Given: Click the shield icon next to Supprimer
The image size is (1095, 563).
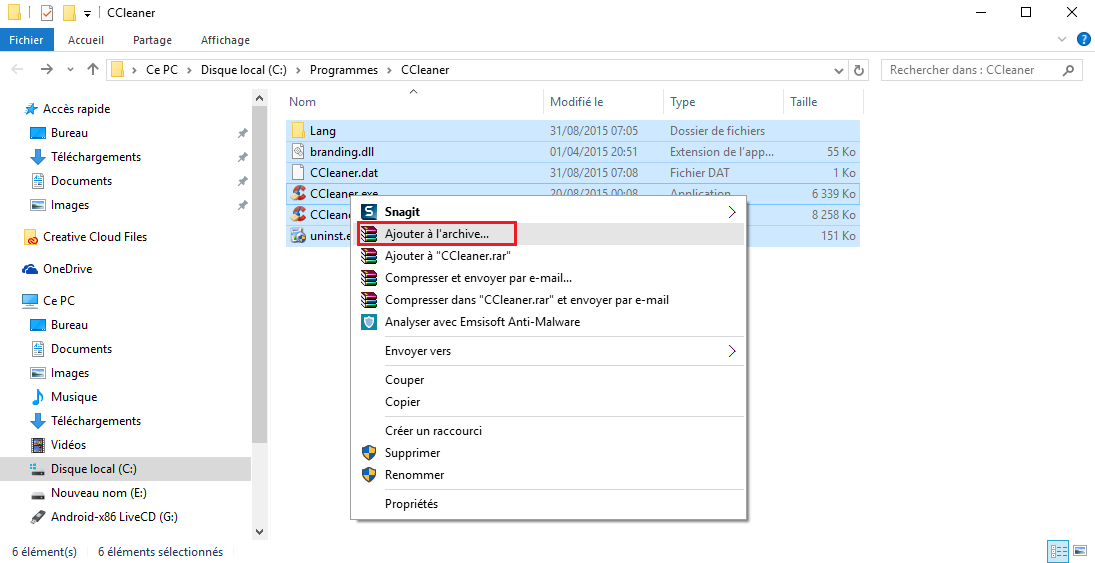Looking at the screenshot, I should [369, 453].
